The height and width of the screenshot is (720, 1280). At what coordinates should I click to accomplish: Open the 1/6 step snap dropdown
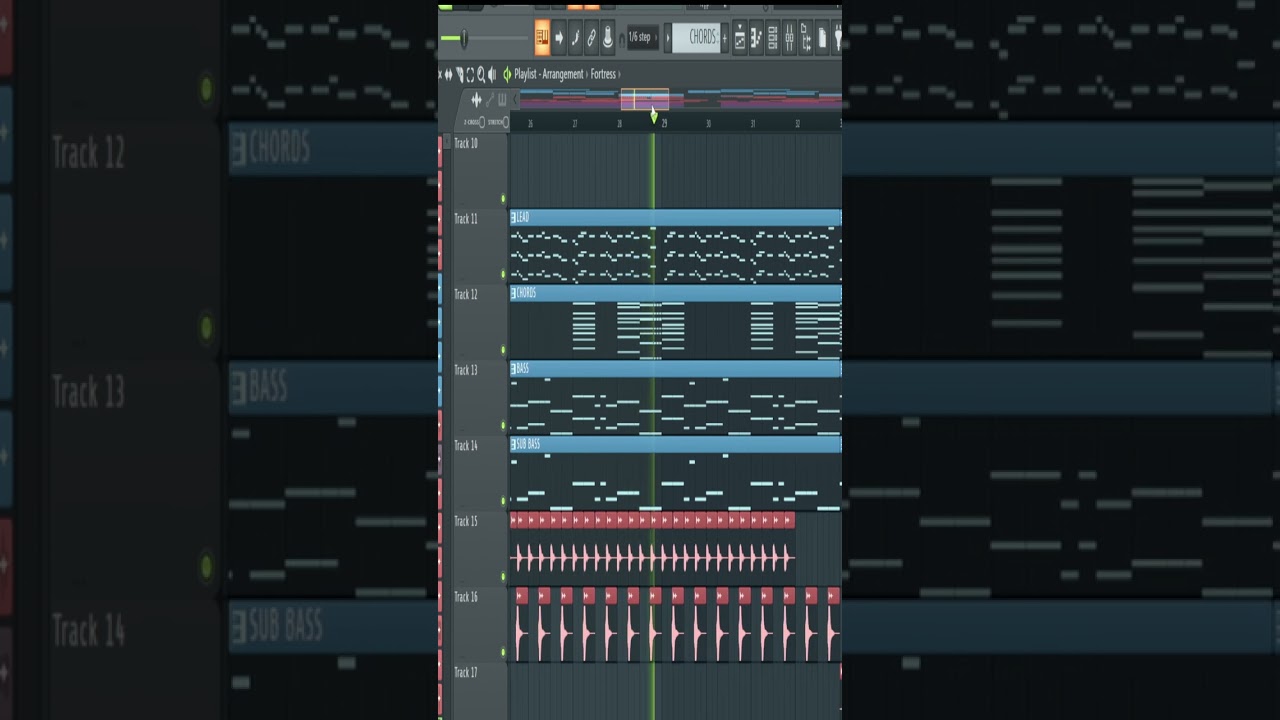point(642,37)
